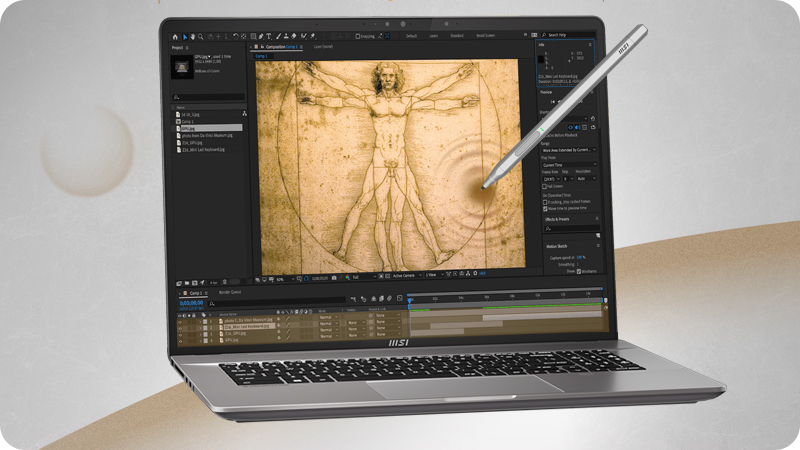Click the current time 0;00;00;00 in timeline
800x450 pixels.
(191, 303)
